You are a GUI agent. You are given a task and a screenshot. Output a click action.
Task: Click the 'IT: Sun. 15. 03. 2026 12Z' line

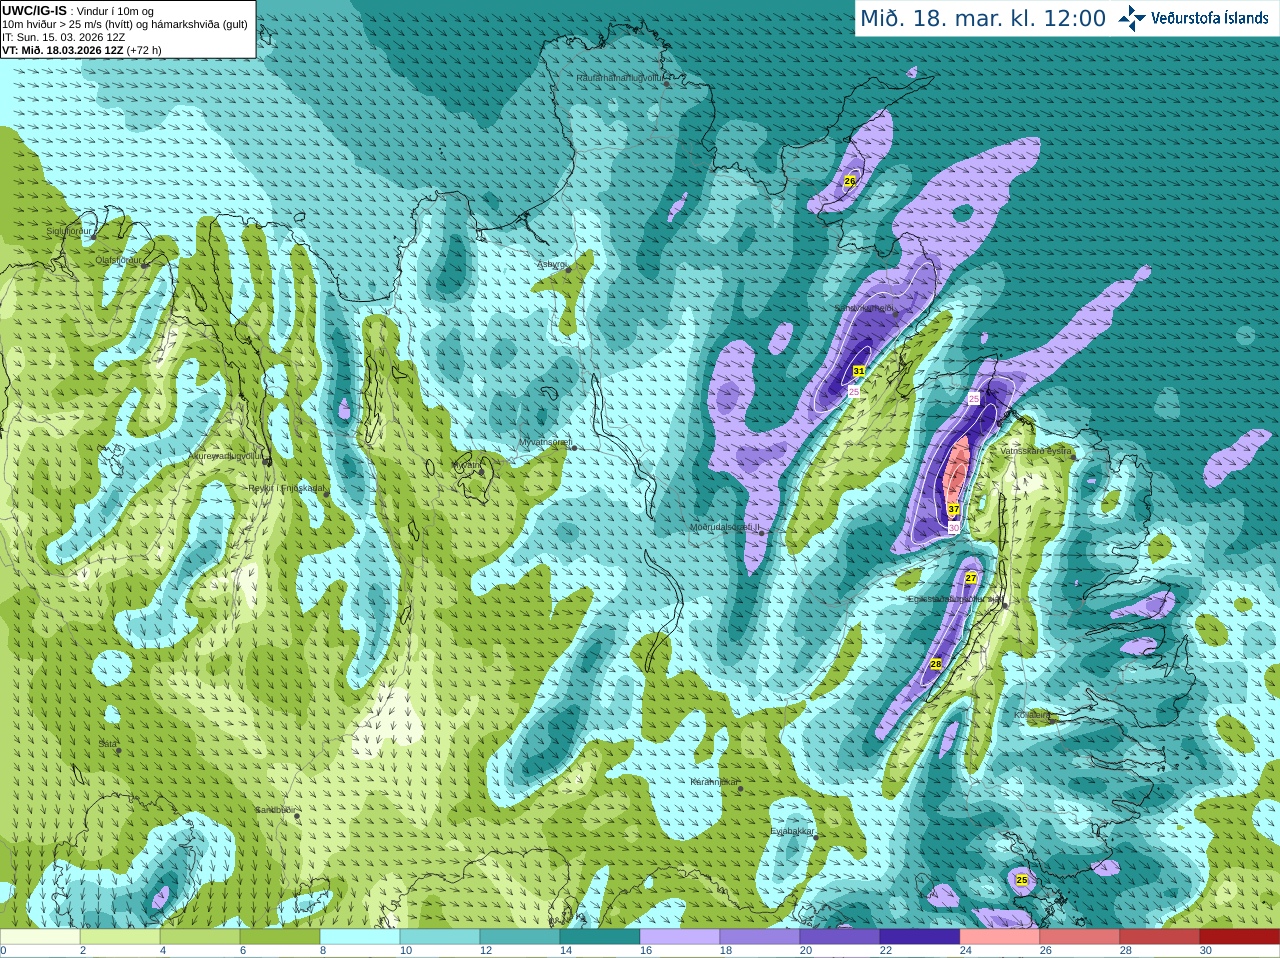[x=63, y=37]
